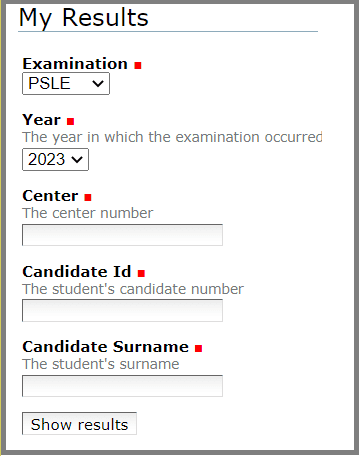Focus the Center number input field
This screenshot has height=456, width=363.
click(122, 235)
